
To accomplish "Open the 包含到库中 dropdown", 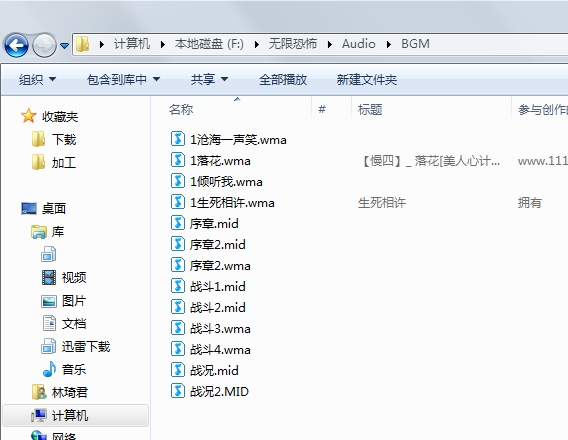I will tap(123, 79).
